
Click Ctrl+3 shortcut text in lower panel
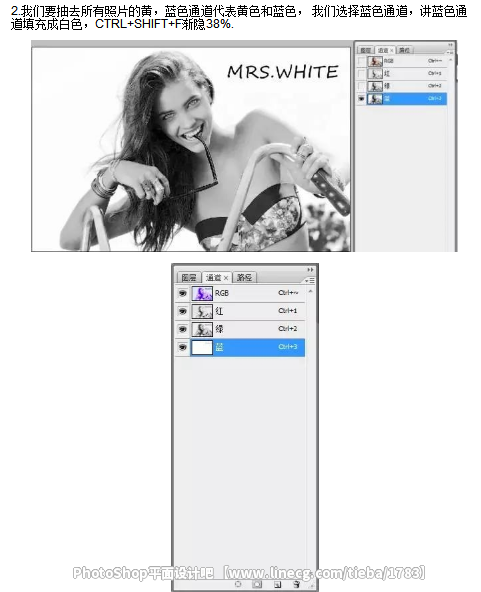pos(288,347)
